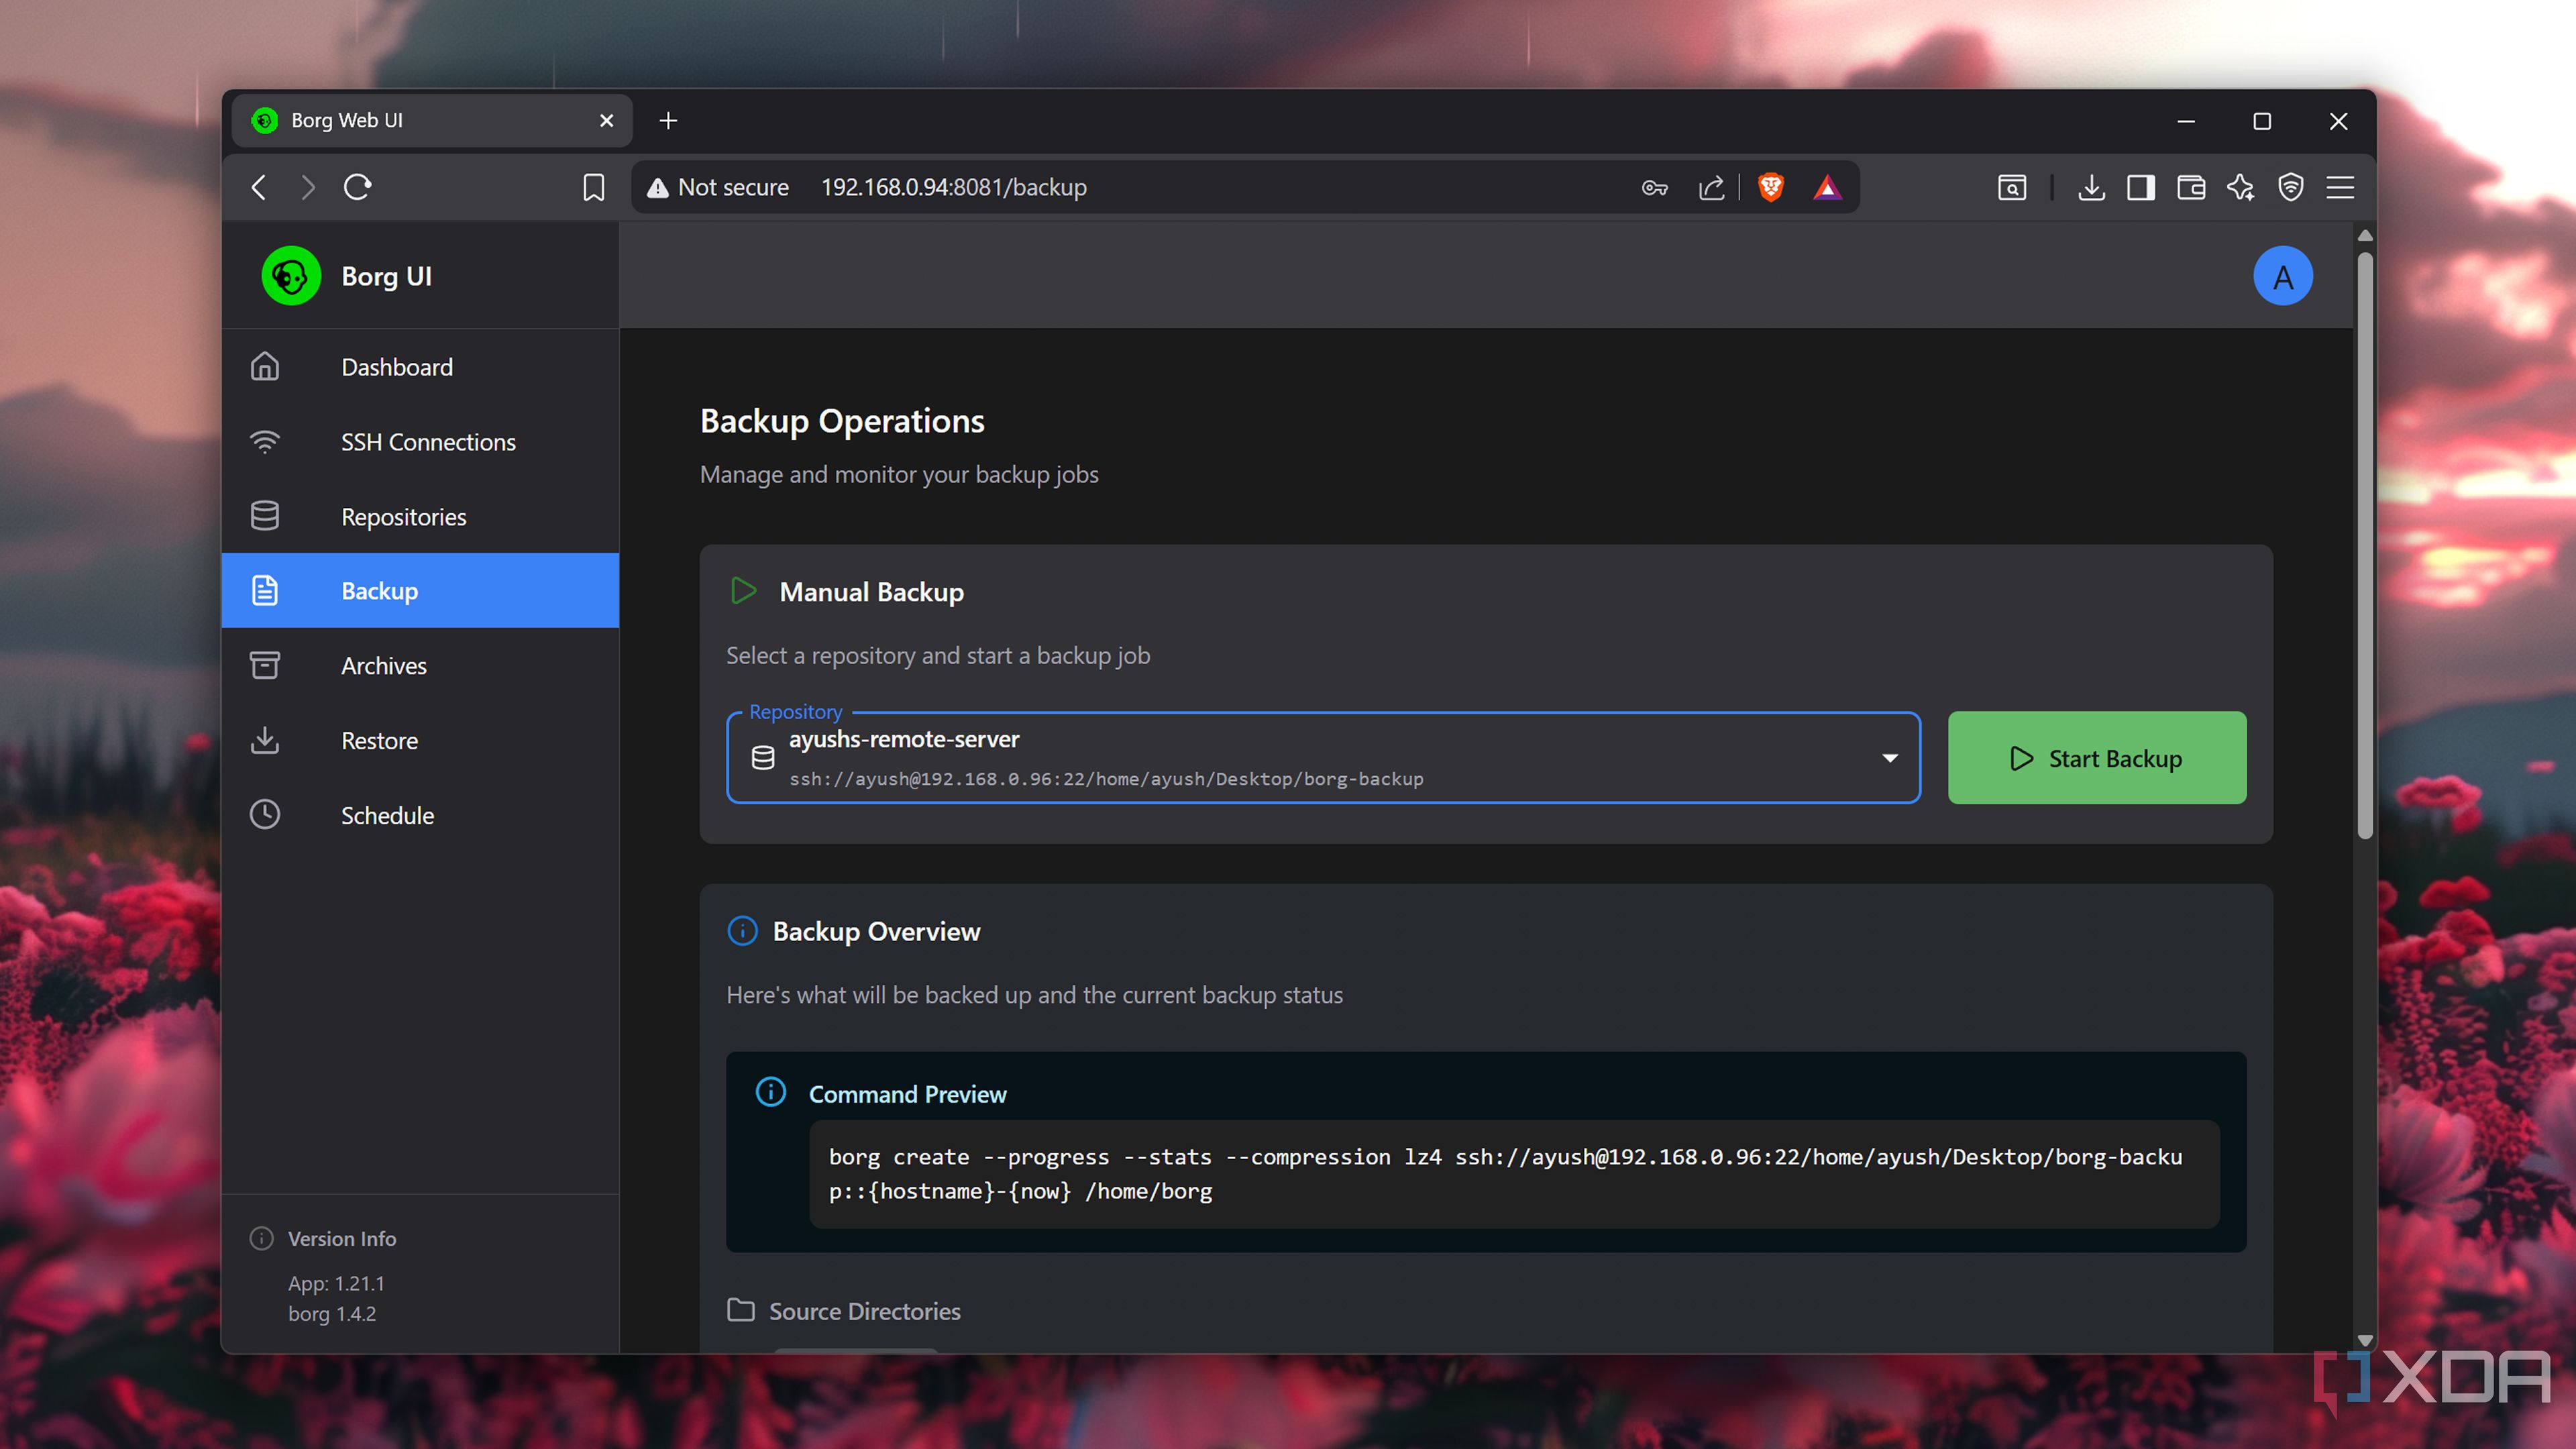This screenshot has height=1449, width=2576.
Task: Click the borg create command text
Action: click(x=1505, y=1173)
